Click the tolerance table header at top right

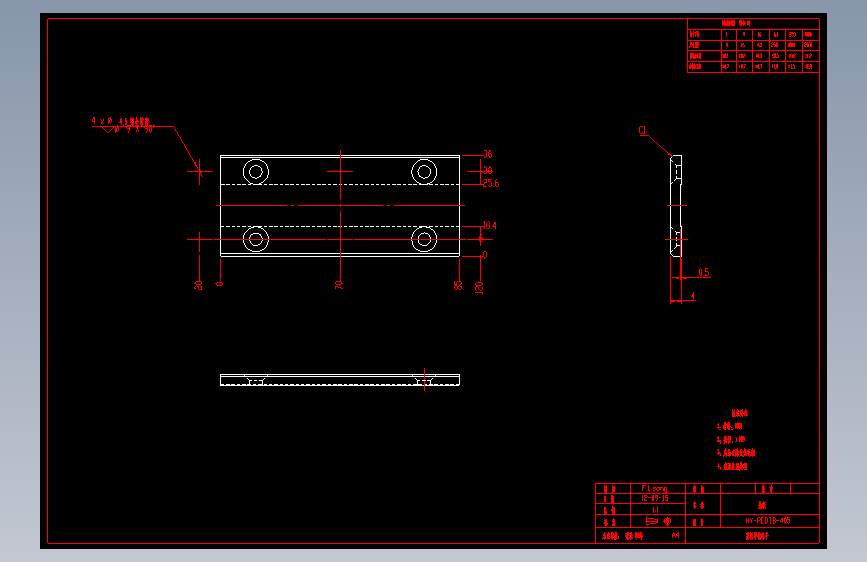736,23
